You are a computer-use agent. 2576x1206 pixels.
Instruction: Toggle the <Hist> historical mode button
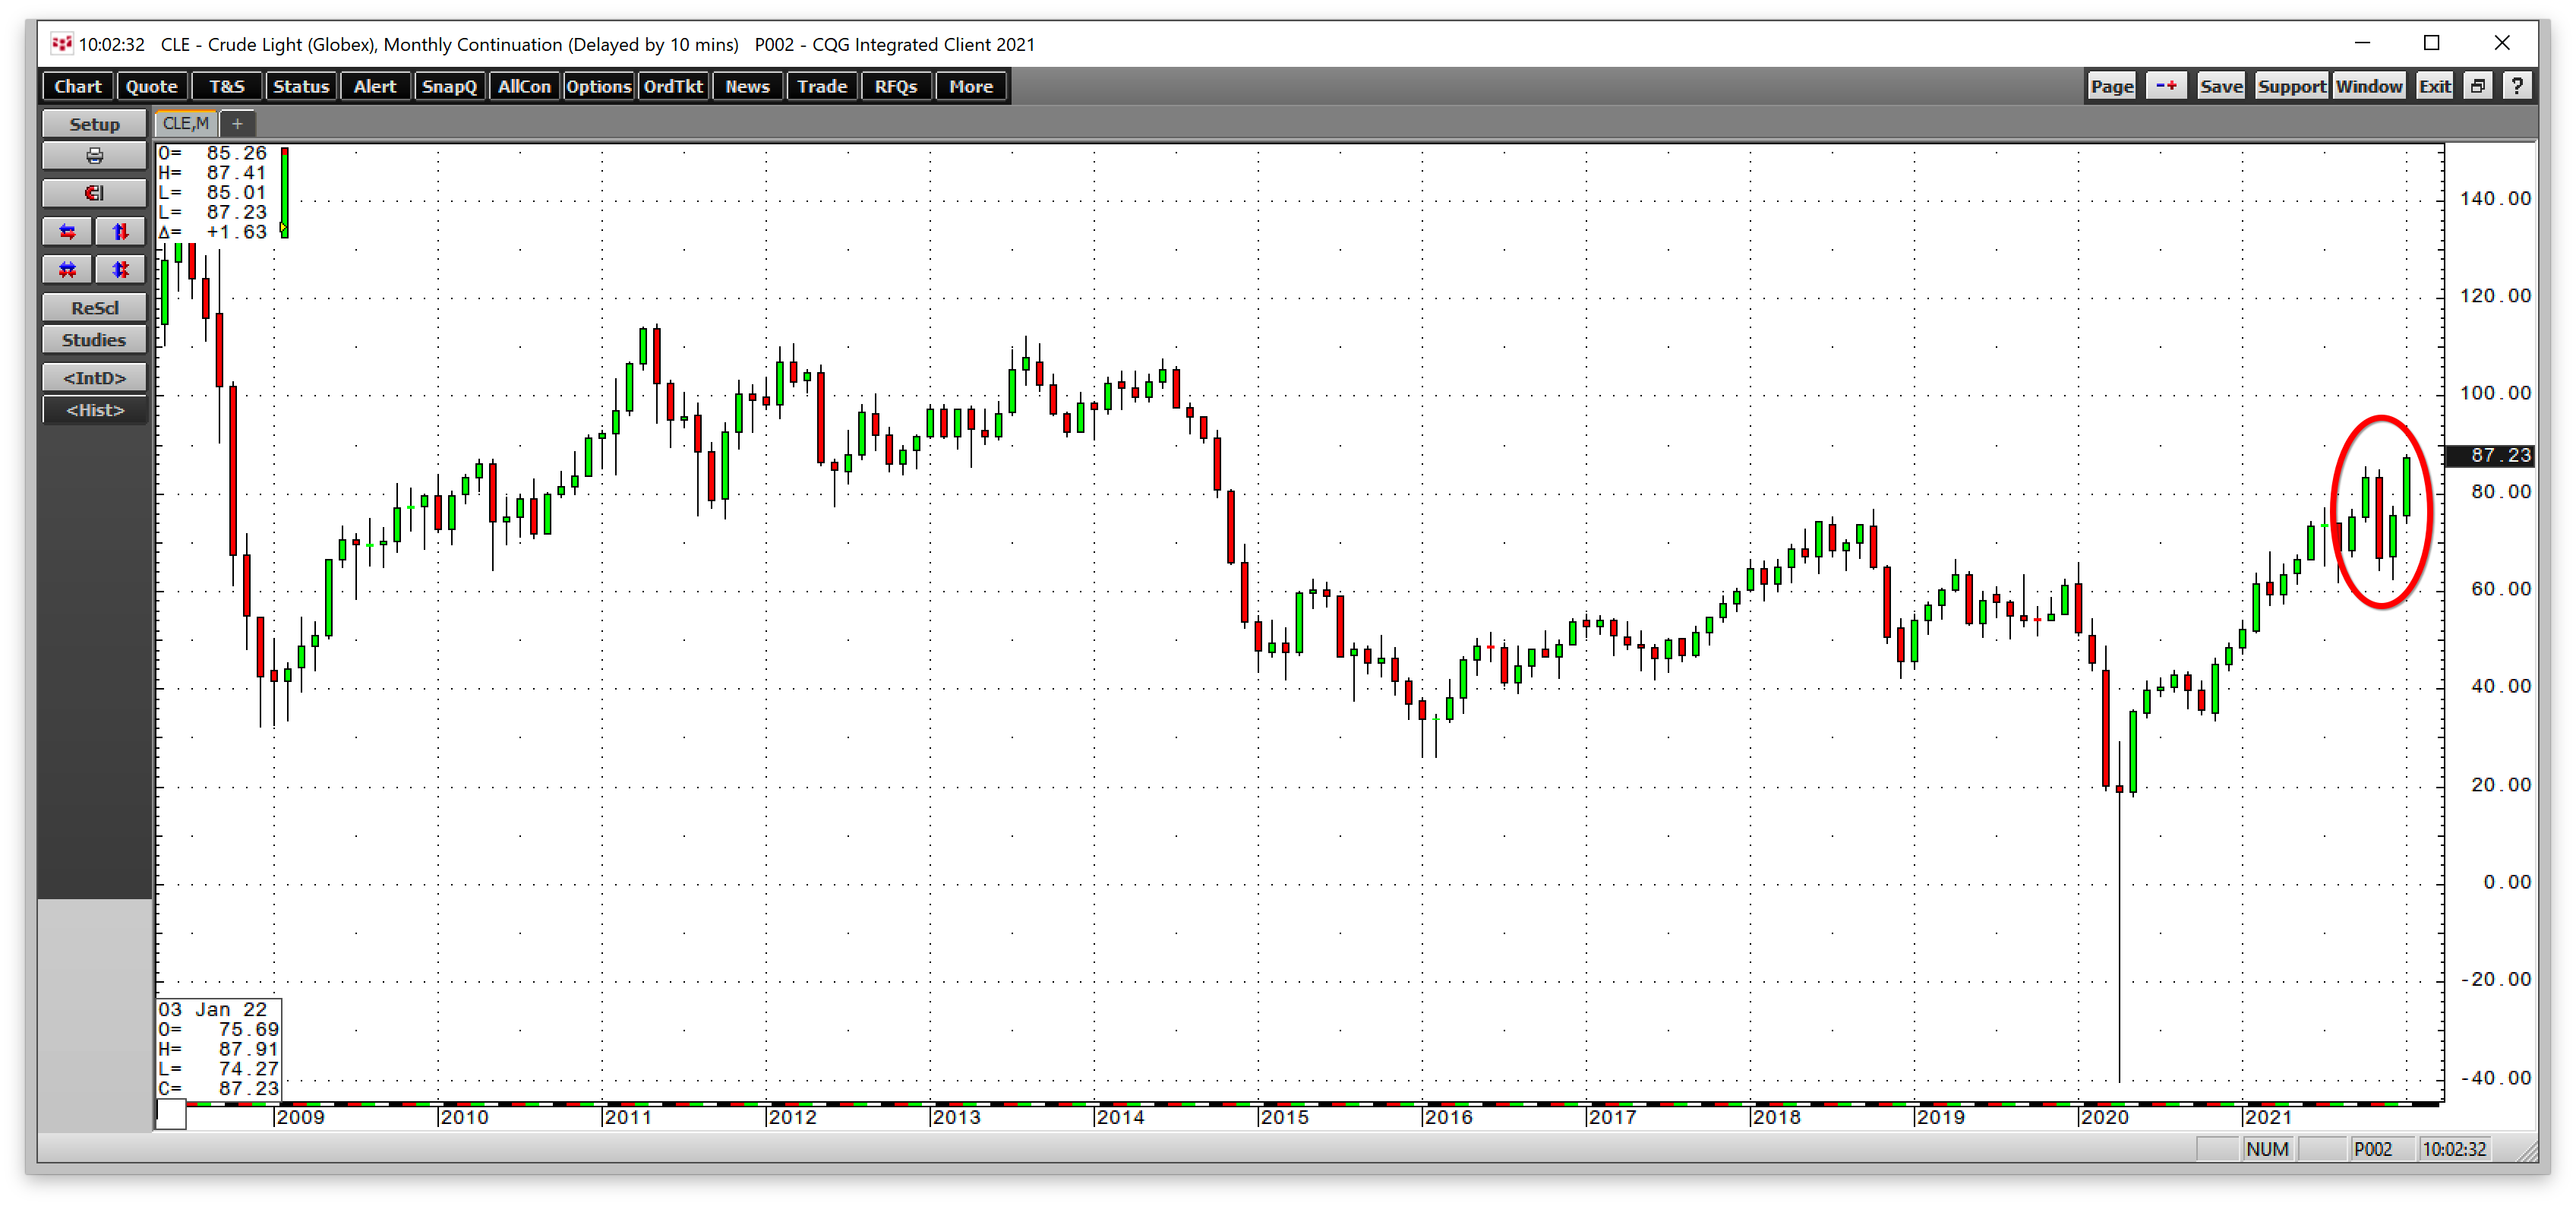[94, 410]
